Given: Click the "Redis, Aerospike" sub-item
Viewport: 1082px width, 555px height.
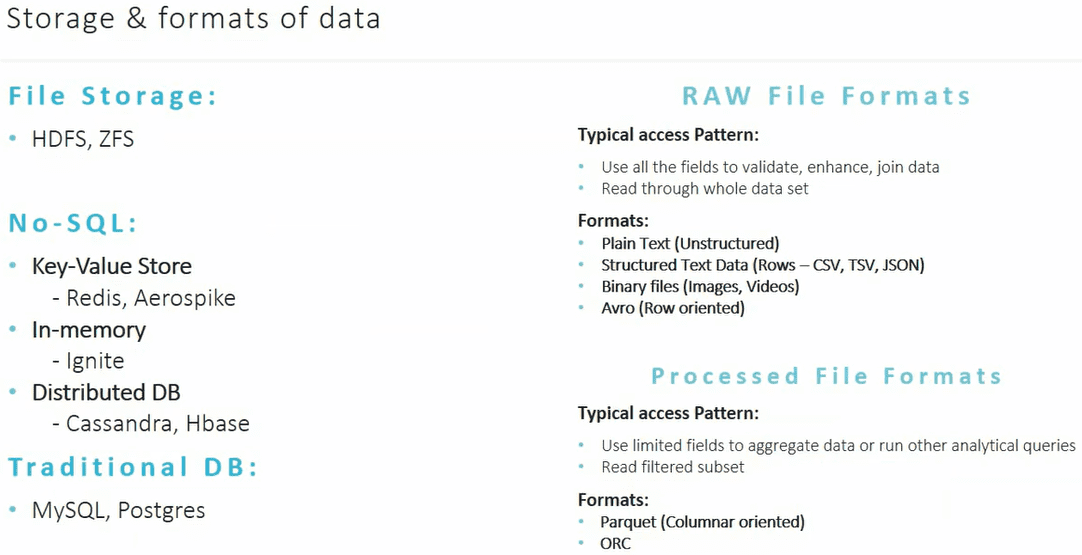Looking at the screenshot, I should coord(151,298).
